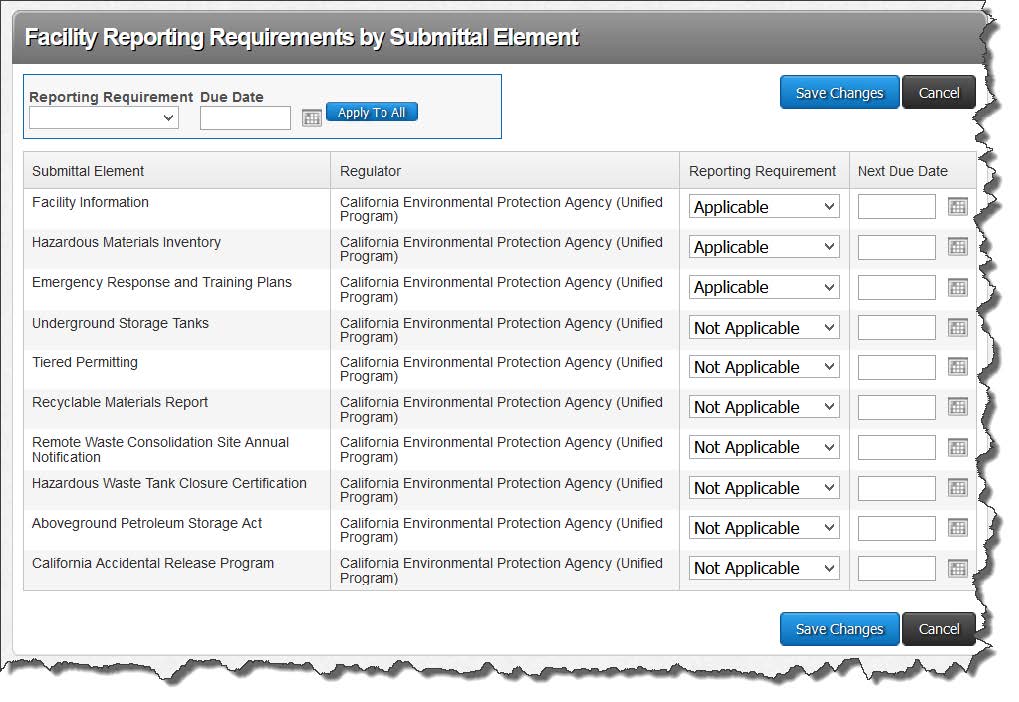Viewport: 1019px width, 702px height.
Task: Open Underground Storage Tanks requirement dropdown
Action: [x=764, y=328]
